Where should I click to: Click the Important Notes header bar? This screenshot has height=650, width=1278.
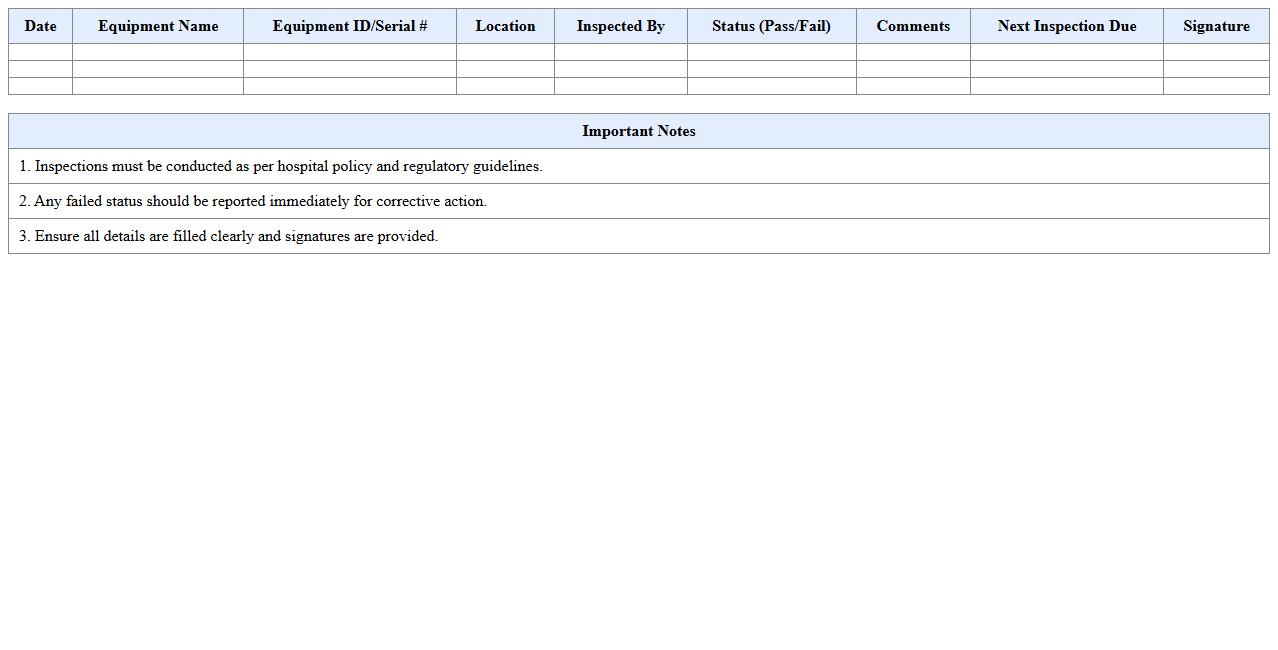[638, 131]
